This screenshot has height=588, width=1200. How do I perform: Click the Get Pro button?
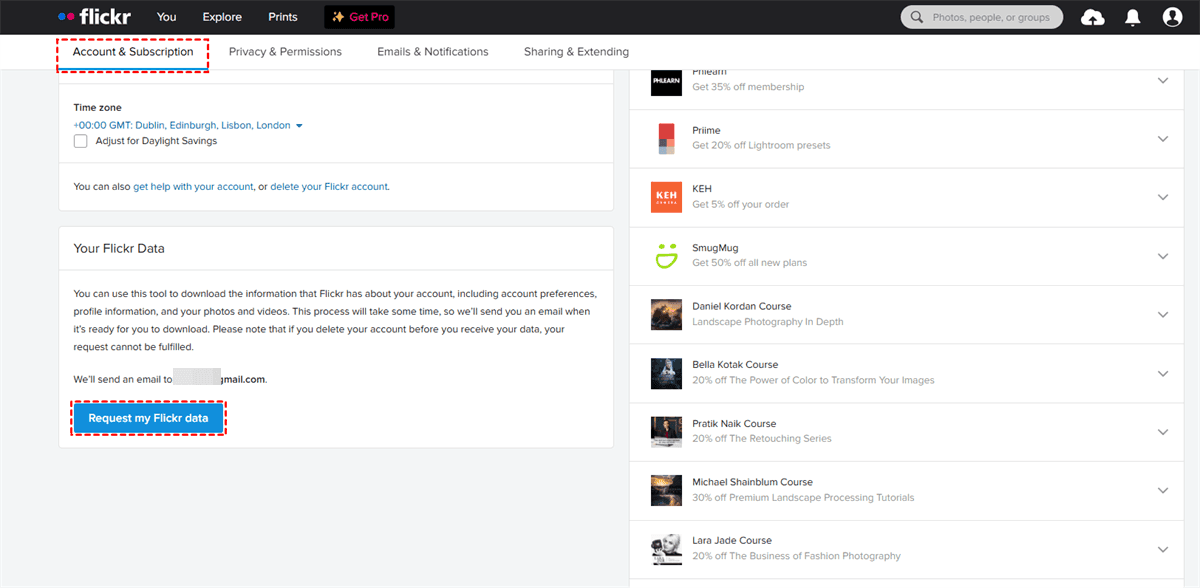tap(360, 17)
